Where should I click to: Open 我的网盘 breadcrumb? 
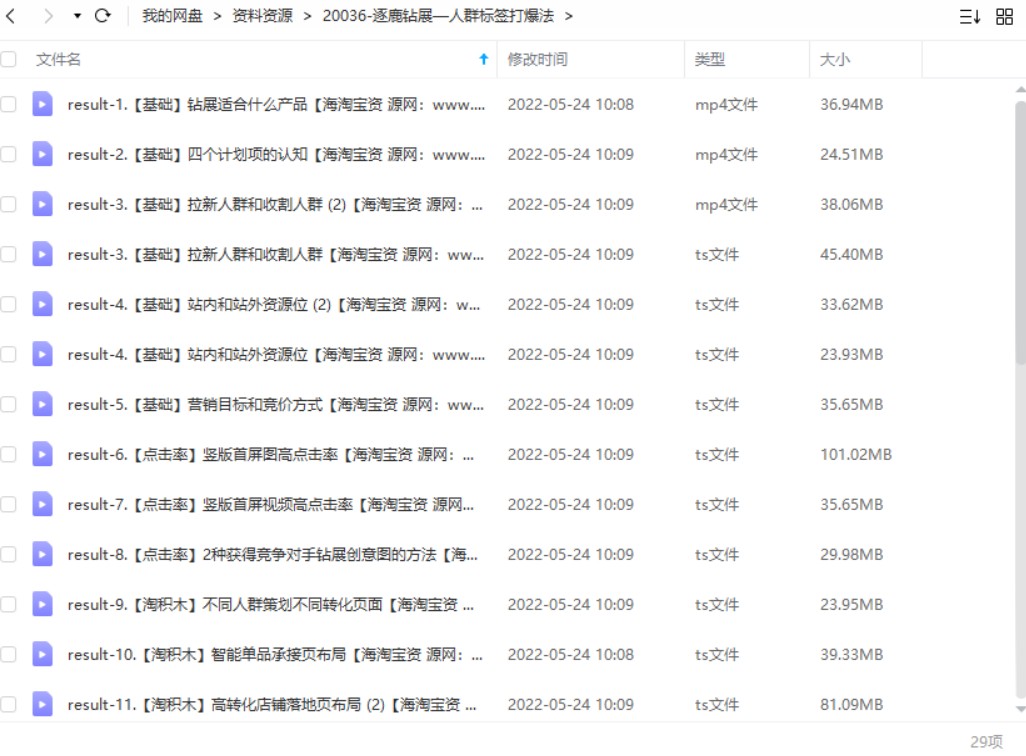[x=172, y=16]
